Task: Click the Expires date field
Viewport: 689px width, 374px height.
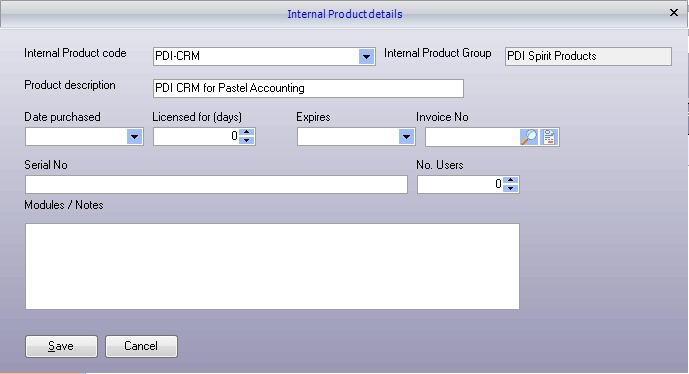Action: [348, 137]
